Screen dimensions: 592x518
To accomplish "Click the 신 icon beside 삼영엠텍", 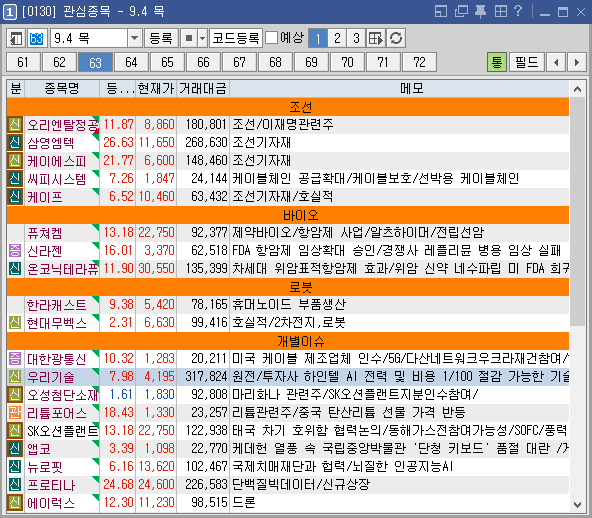I will pos(15,143).
